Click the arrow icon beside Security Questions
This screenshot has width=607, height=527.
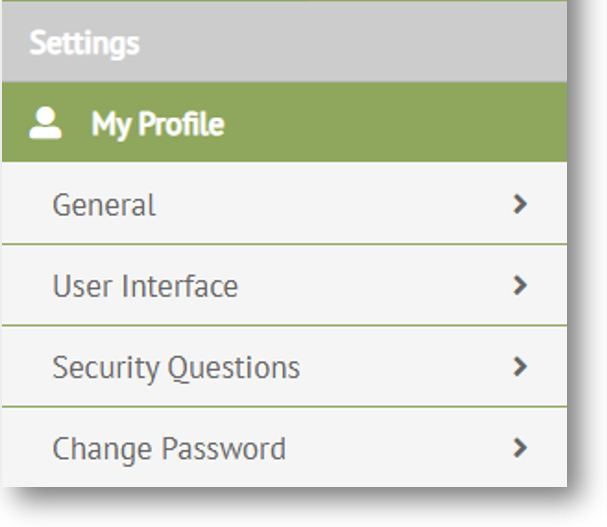519,366
